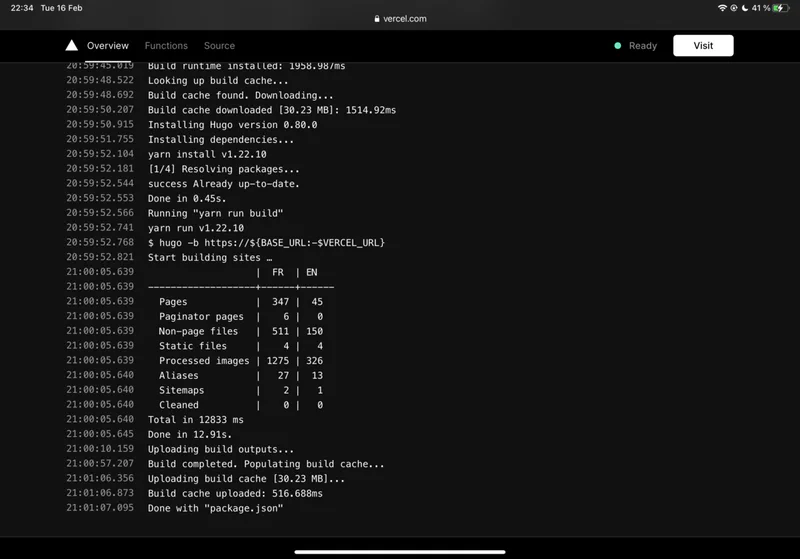Tap the Do Not Disturb moon icon
This screenshot has width=800, height=559.
point(745,8)
